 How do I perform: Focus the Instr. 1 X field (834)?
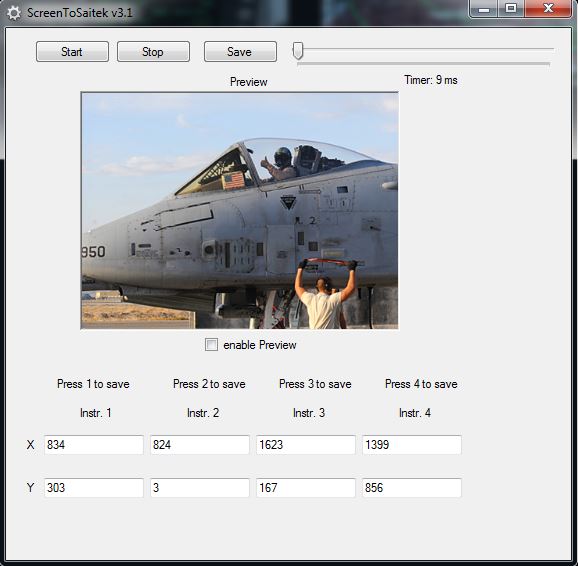coord(94,445)
